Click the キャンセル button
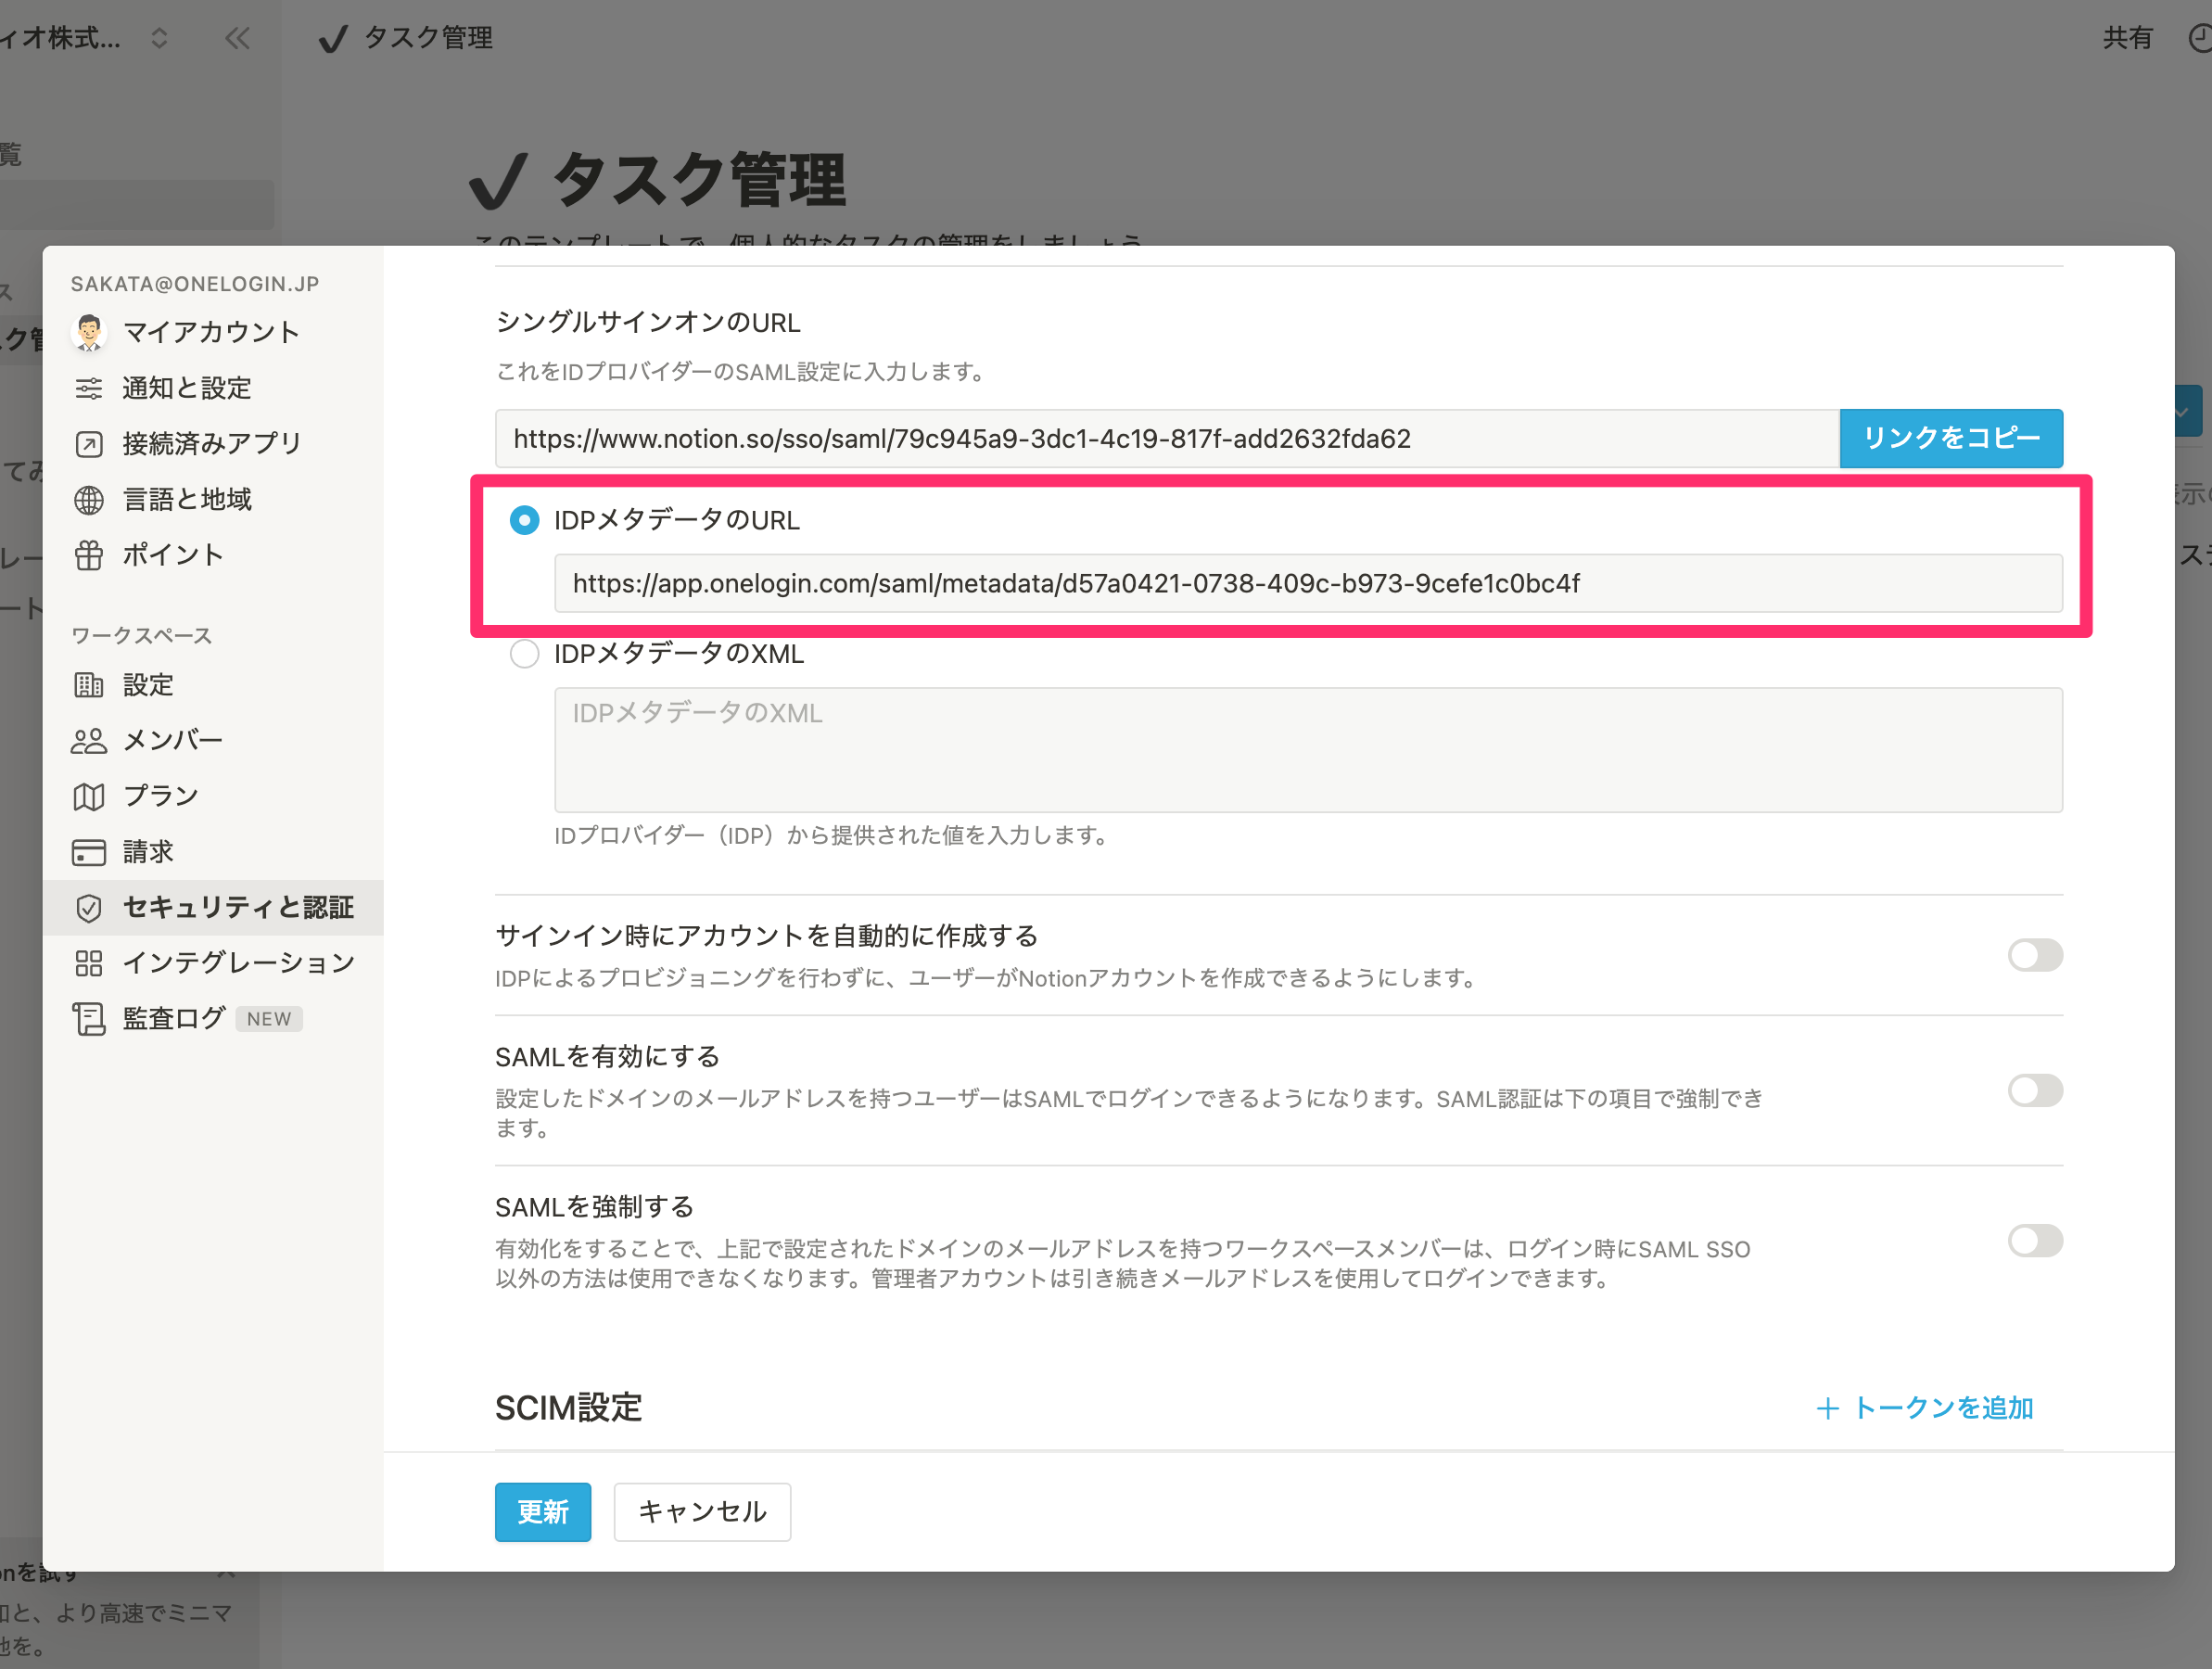Viewport: 2212px width, 1669px height. 702,1512
